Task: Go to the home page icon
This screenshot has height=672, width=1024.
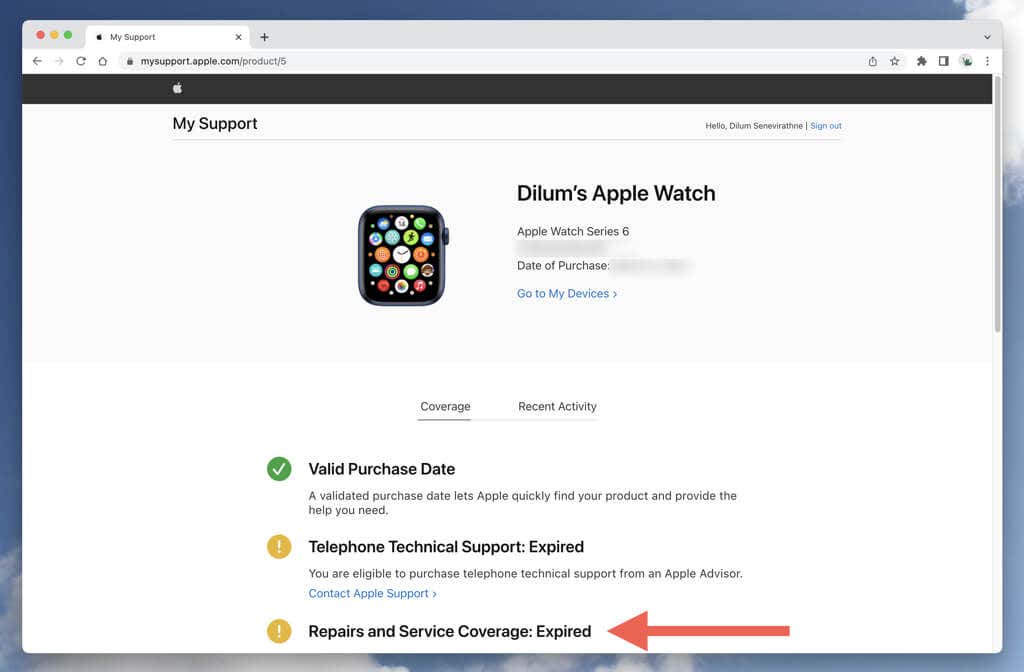Action: point(103,61)
